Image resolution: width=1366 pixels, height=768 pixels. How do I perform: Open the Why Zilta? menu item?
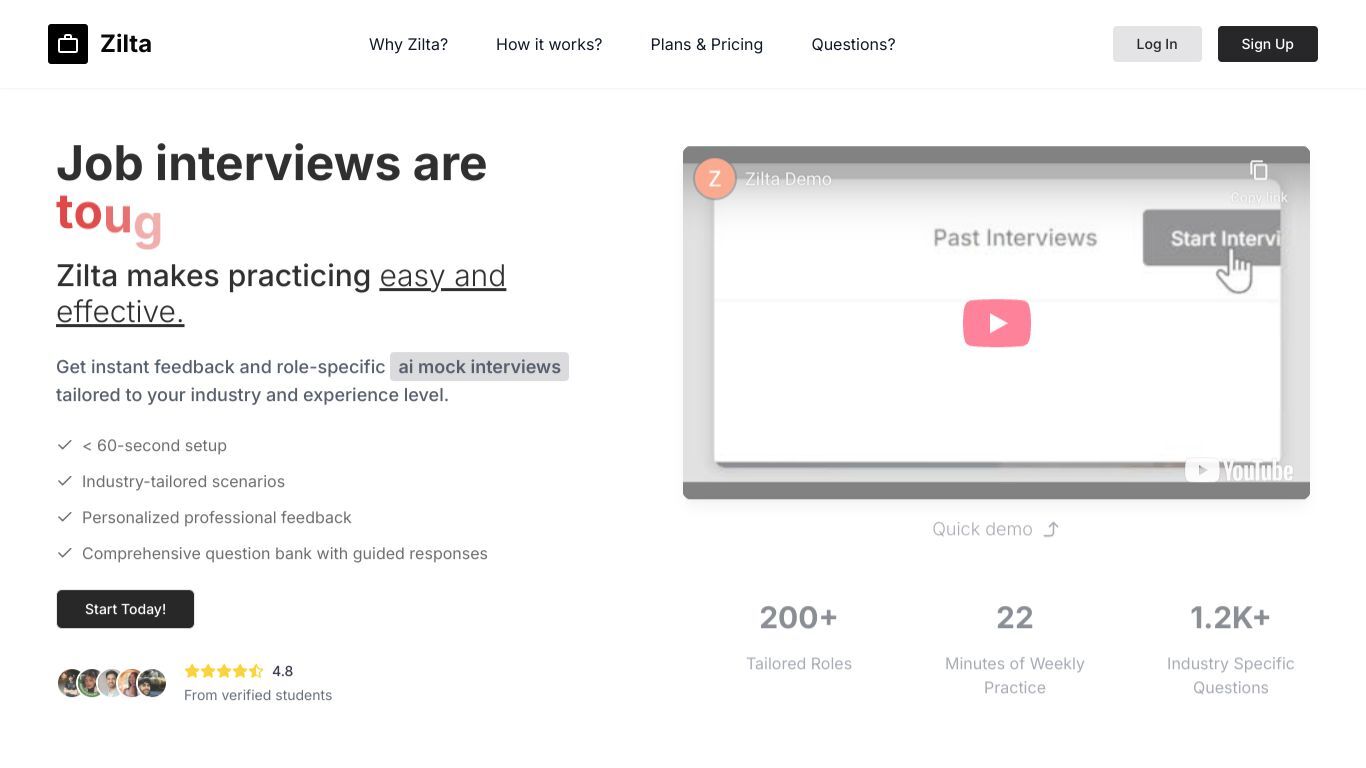click(x=408, y=44)
